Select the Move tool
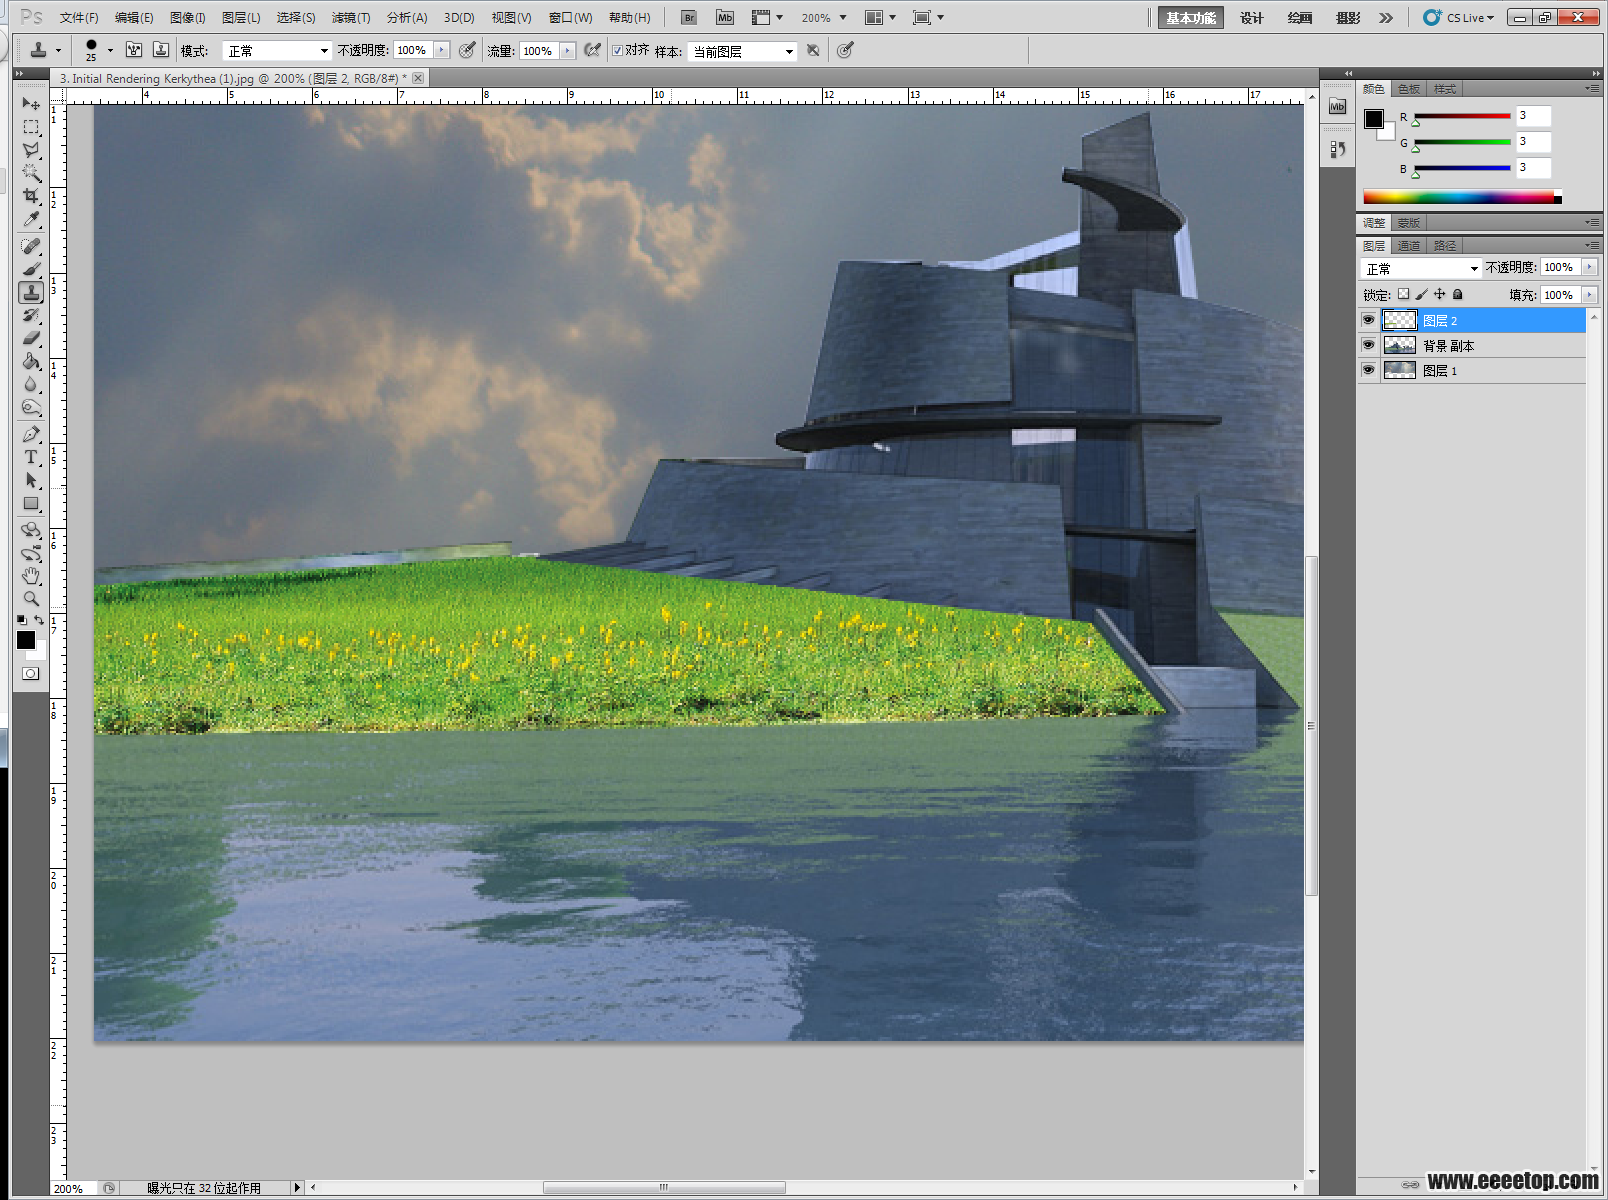 coord(31,103)
